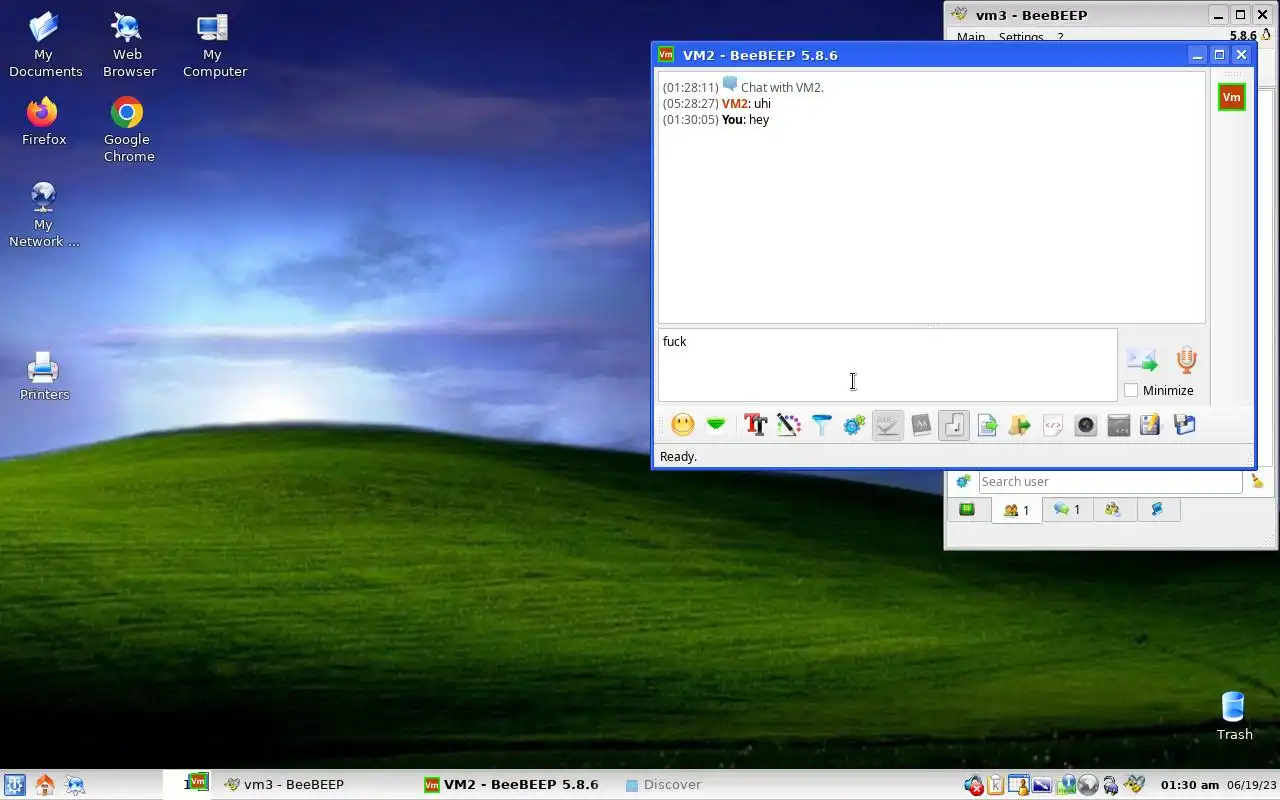Click the code snippet page icon

pyautogui.click(x=1053, y=425)
